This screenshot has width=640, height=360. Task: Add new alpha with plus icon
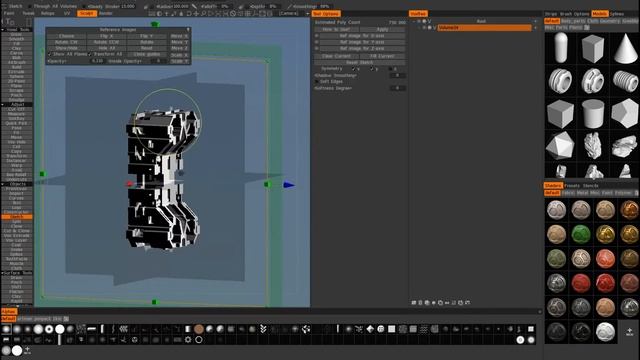(x=27, y=350)
